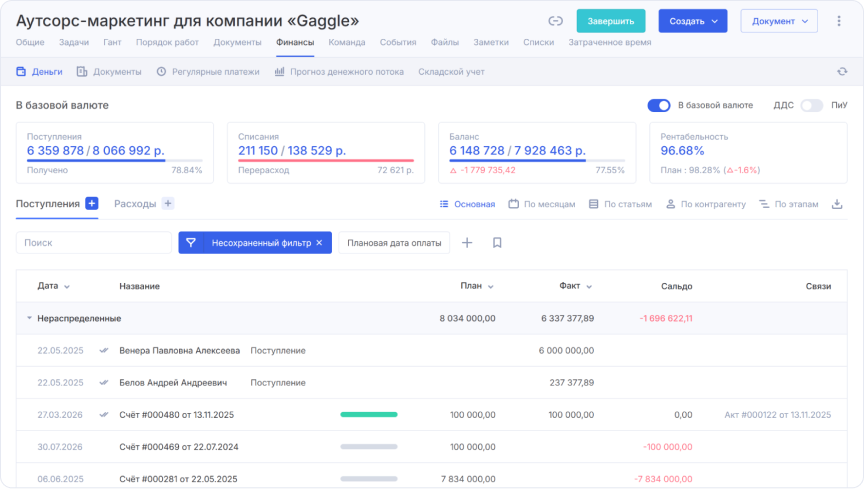Open the Заметки tab
This screenshot has height=489, width=864.
(x=491, y=42)
